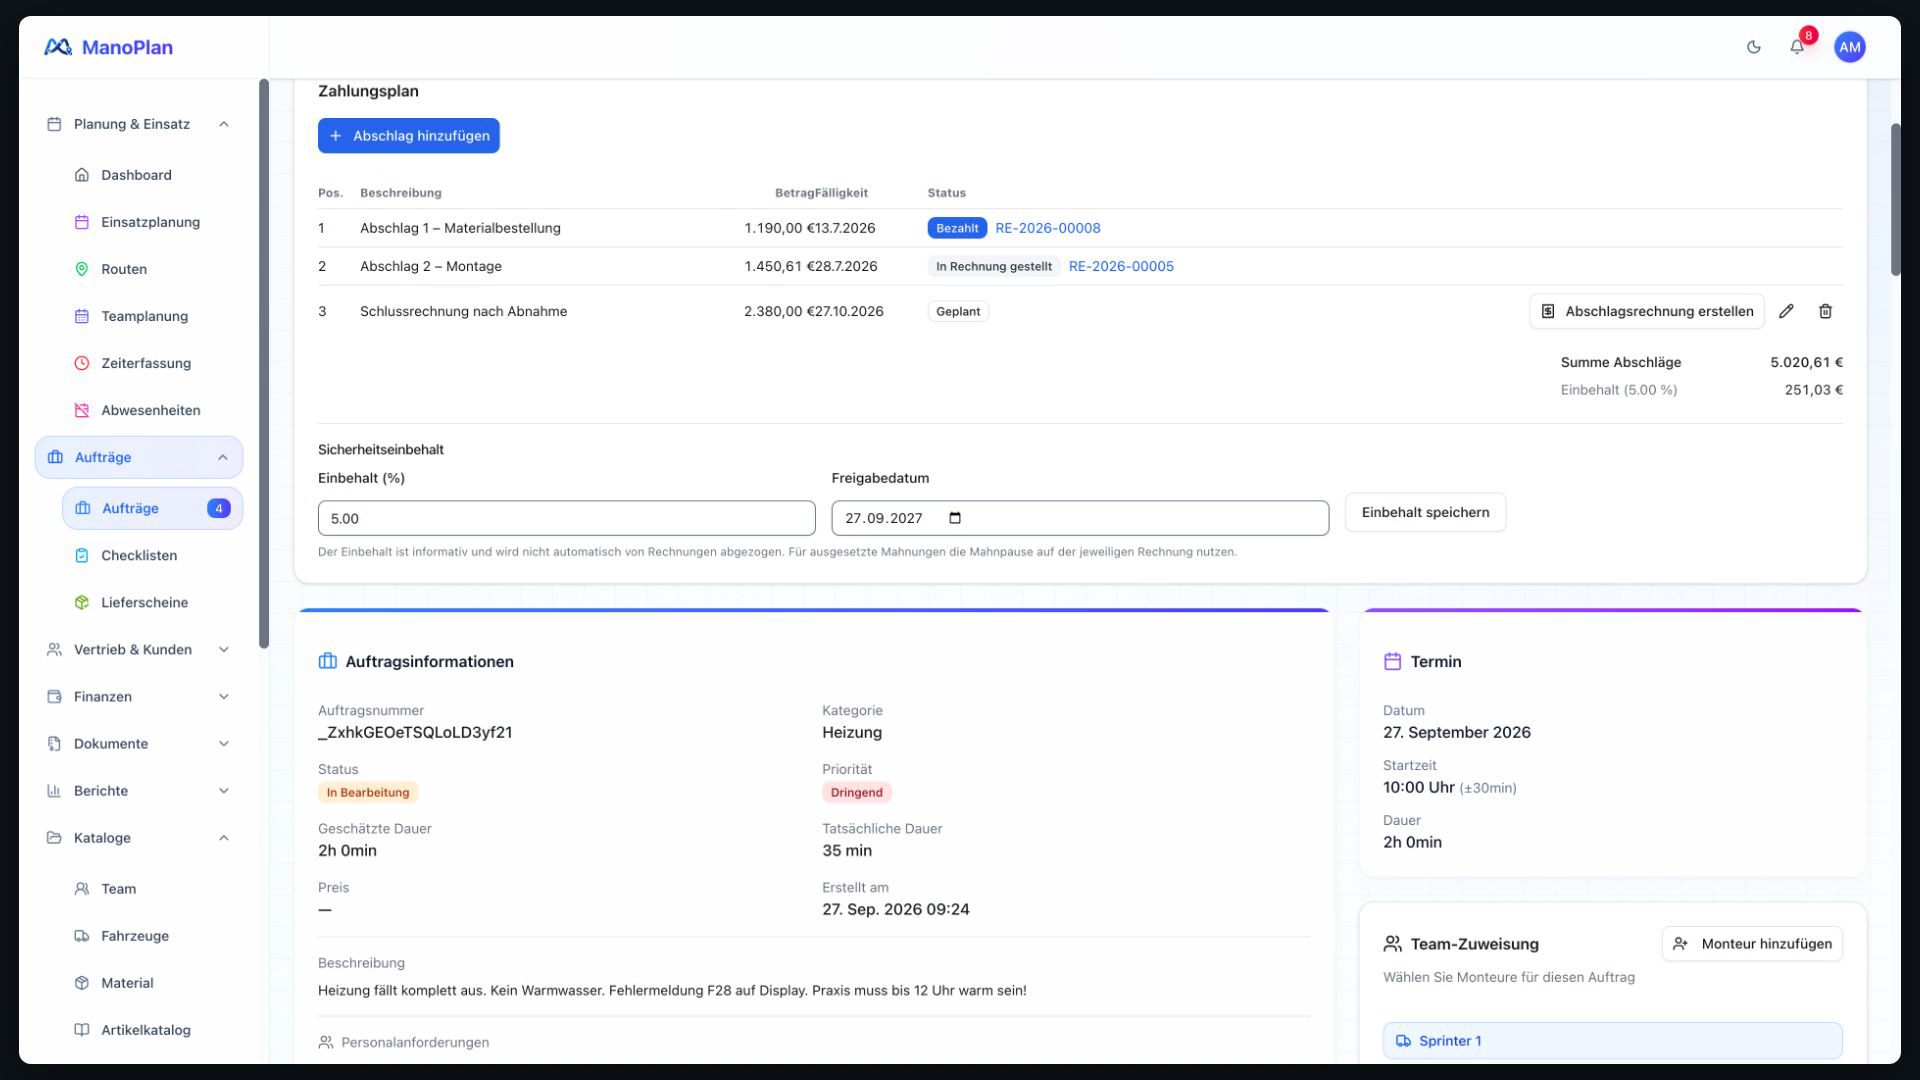Click the sidebar scrollbar
Image resolution: width=1920 pixels, height=1080 pixels.
(264, 363)
